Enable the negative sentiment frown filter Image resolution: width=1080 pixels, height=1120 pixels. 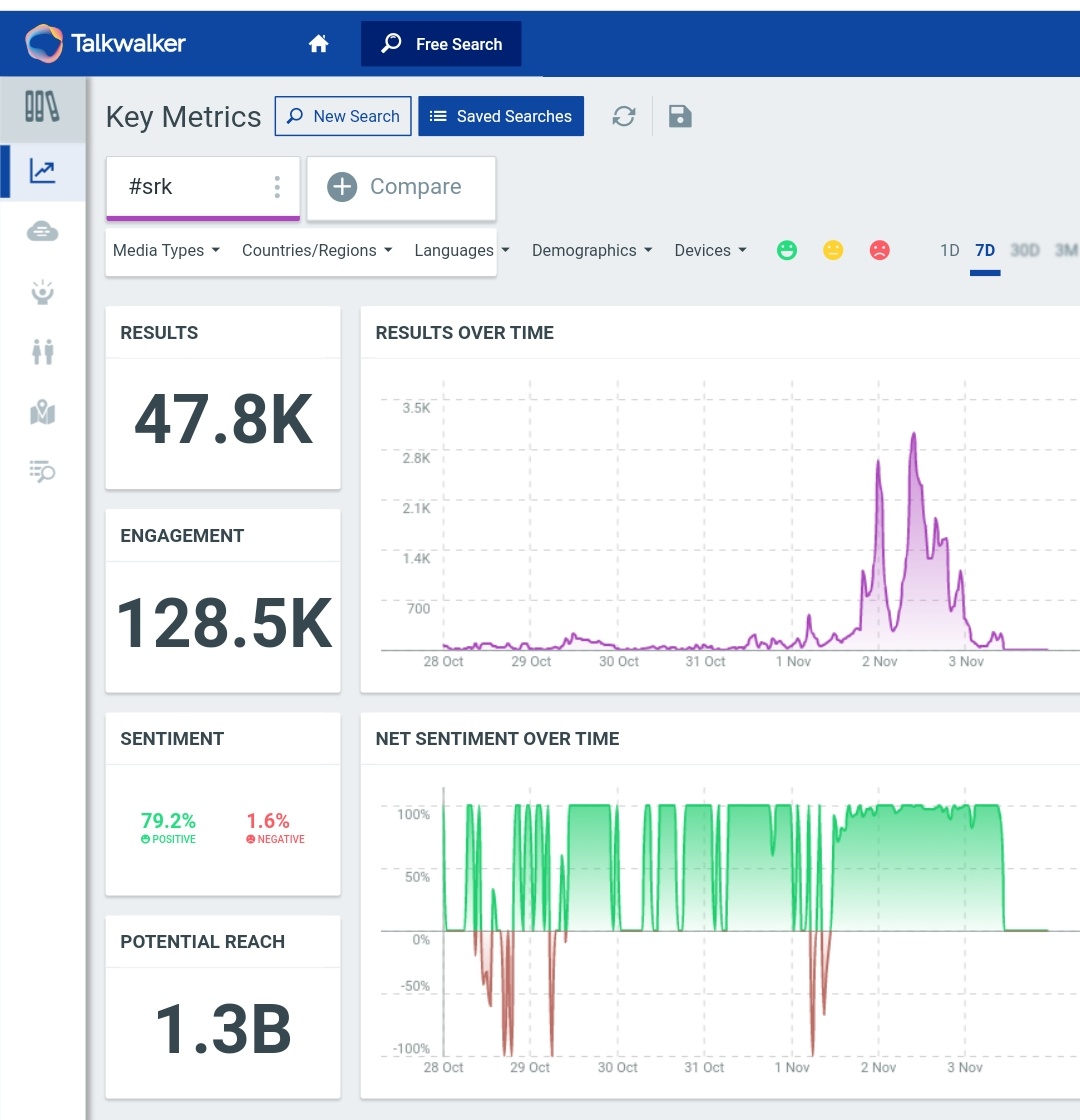pos(879,250)
